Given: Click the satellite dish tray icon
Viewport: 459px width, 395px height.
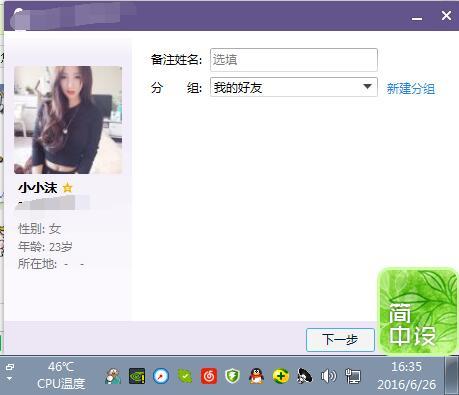Looking at the screenshot, I should pyautogui.click(x=304, y=376).
